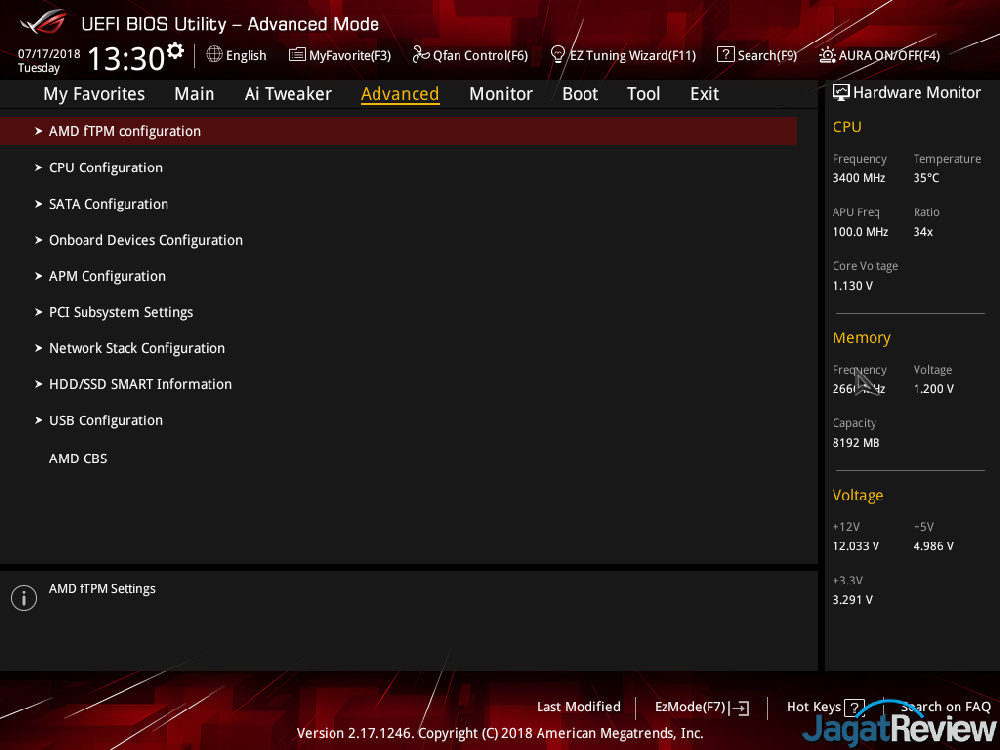Click Core Voltage value 1.130 V
This screenshot has width=1000, height=750.
click(853, 286)
